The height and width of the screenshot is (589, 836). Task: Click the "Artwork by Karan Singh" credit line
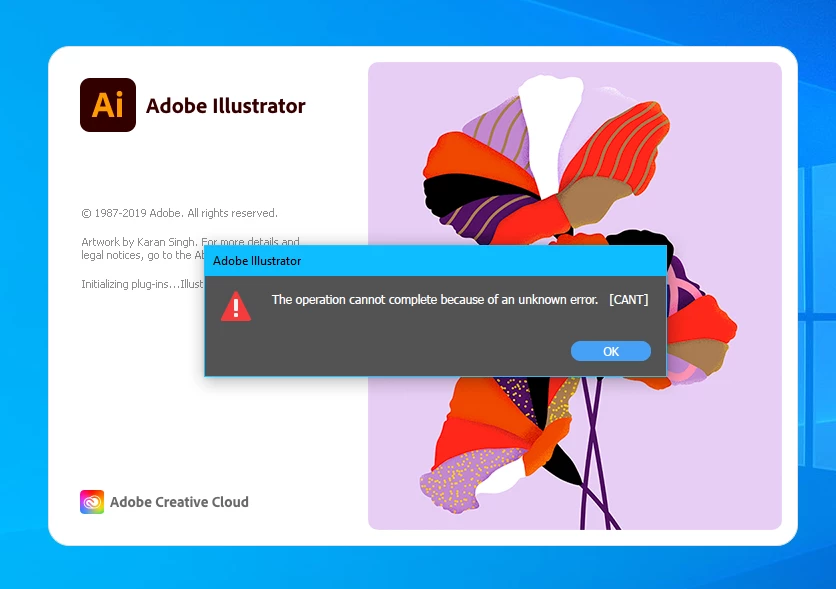click(x=190, y=241)
